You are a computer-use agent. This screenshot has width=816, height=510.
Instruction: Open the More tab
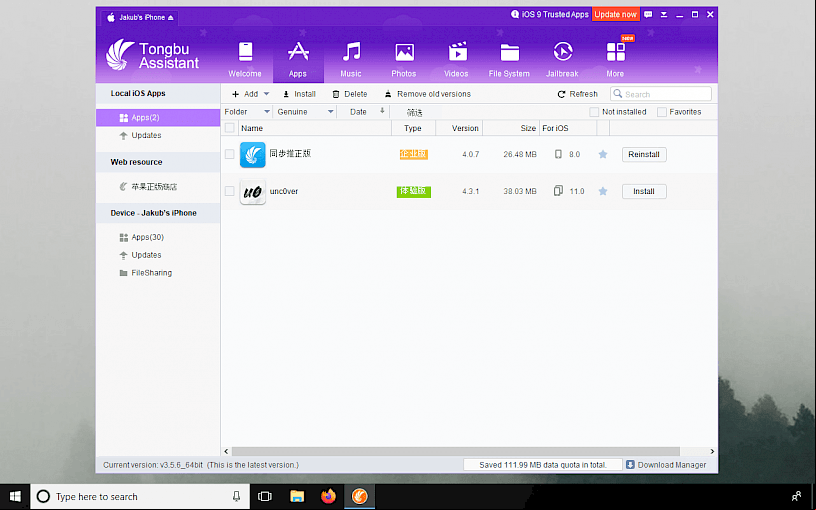point(615,59)
